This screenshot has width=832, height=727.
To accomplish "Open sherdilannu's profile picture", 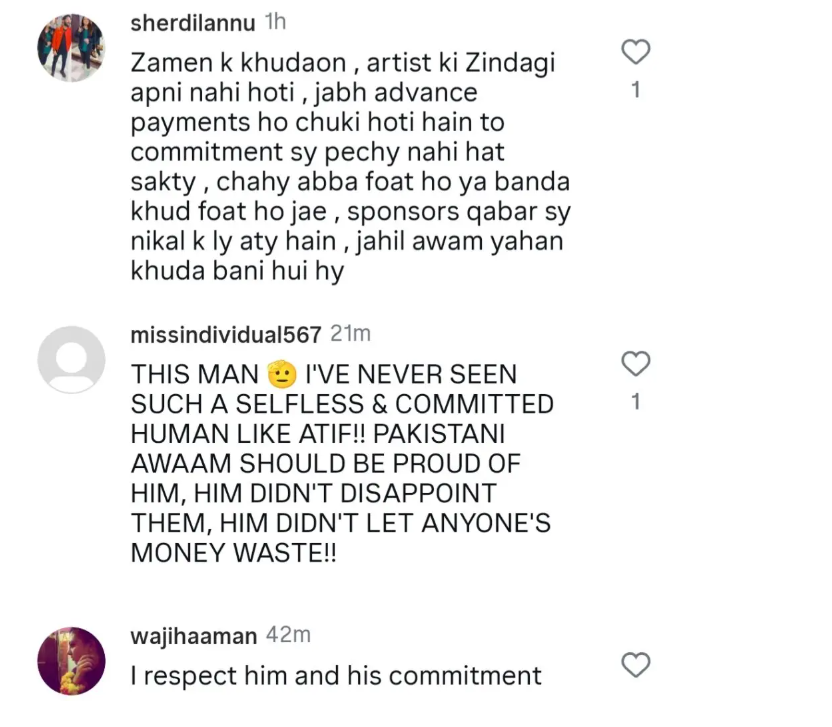I will [x=71, y=49].
